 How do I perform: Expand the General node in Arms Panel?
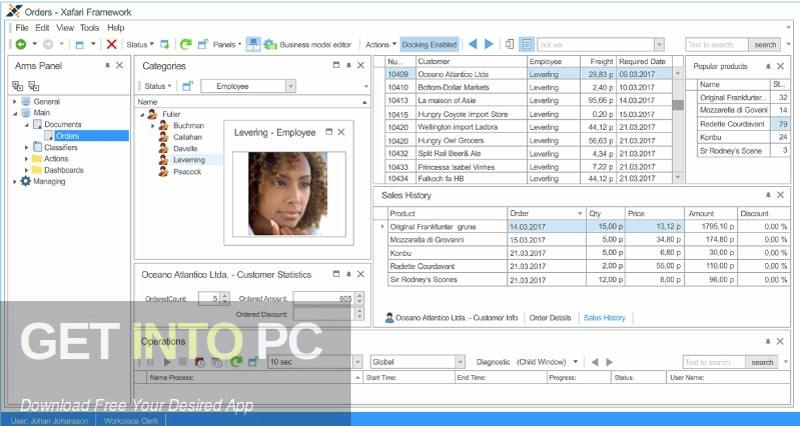pos(15,102)
